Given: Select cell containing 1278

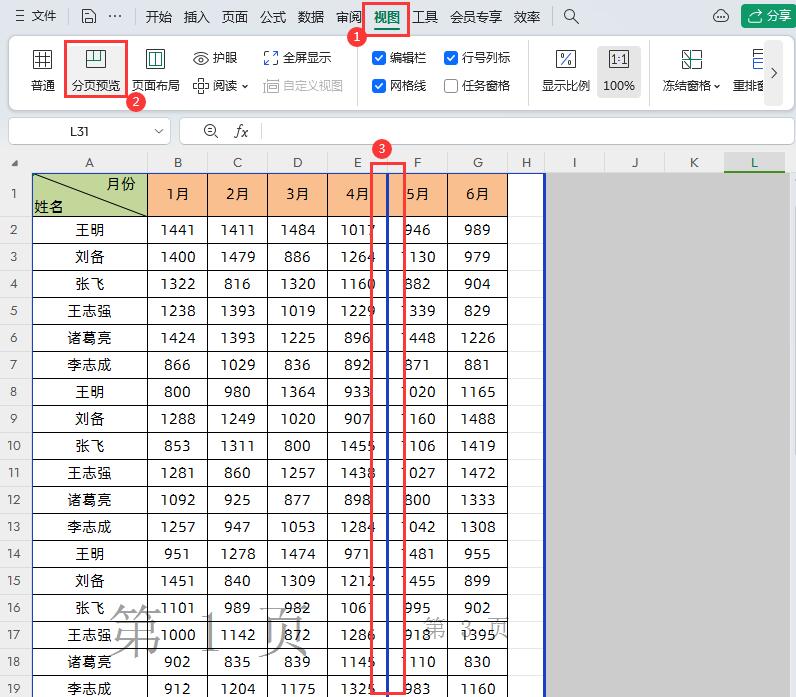Looking at the screenshot, I should coord(238,553).
